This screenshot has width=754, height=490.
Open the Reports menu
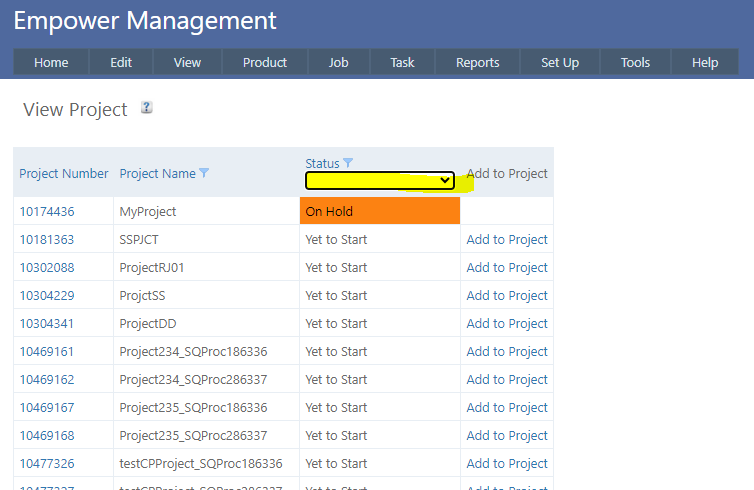click(477, 62)
